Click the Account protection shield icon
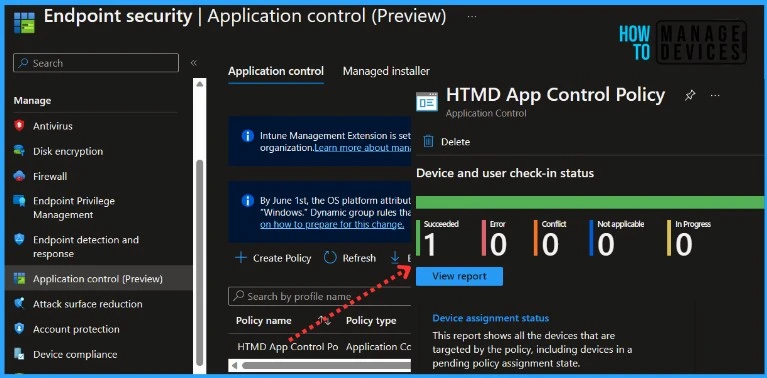 pyautogui.click(x=20, y=329)
